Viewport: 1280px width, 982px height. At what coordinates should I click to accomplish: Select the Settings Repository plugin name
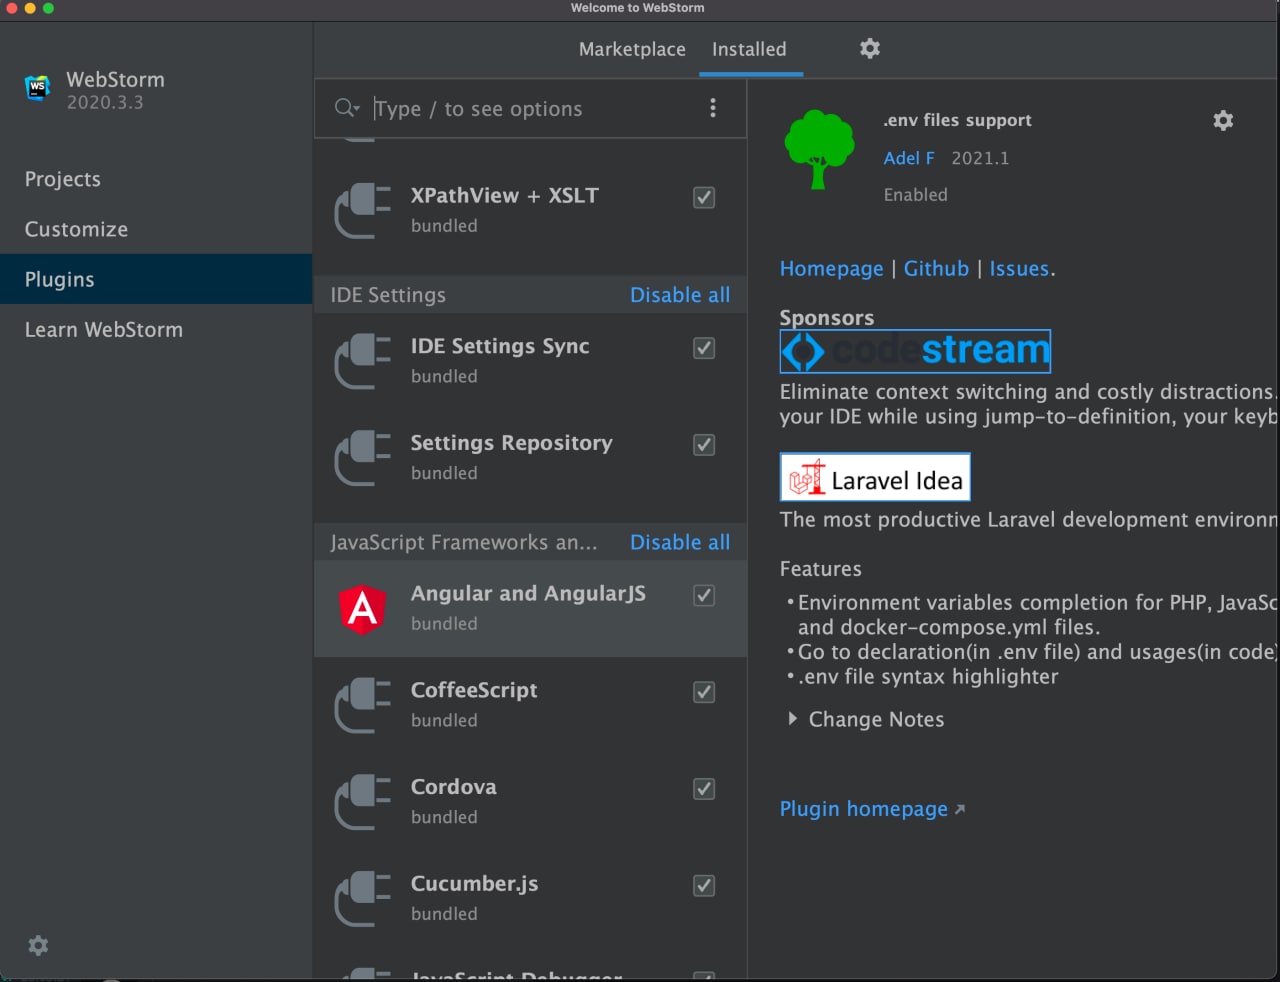pyautogui.click(x=511, y=443)
